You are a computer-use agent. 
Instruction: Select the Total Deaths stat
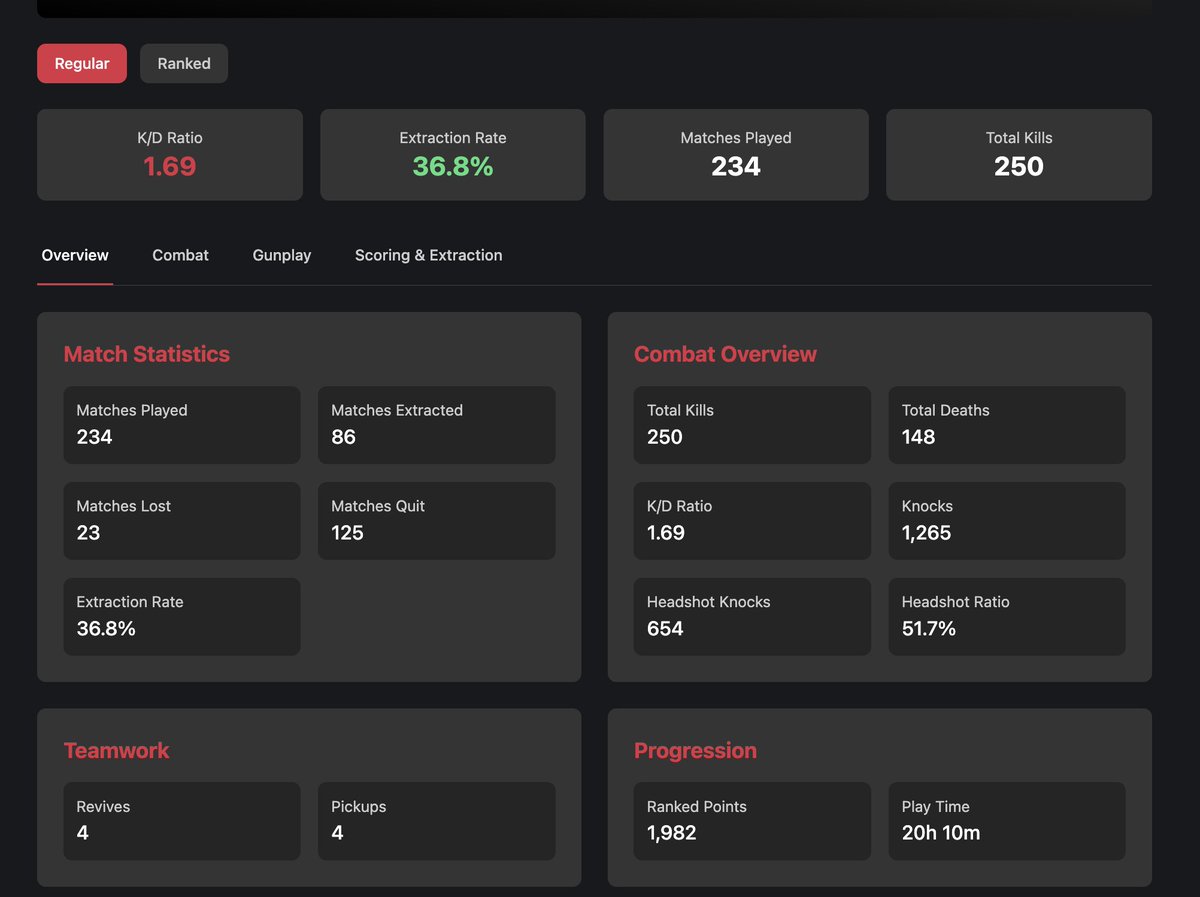pos(1007,425)
